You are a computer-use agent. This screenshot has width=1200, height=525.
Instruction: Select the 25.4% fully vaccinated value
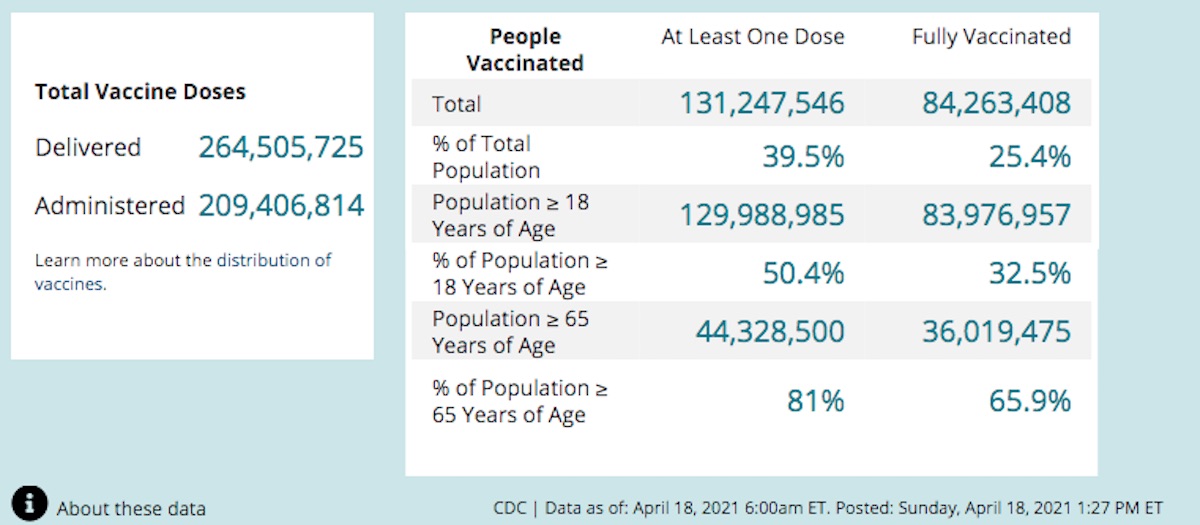[x=1031, y=157]
